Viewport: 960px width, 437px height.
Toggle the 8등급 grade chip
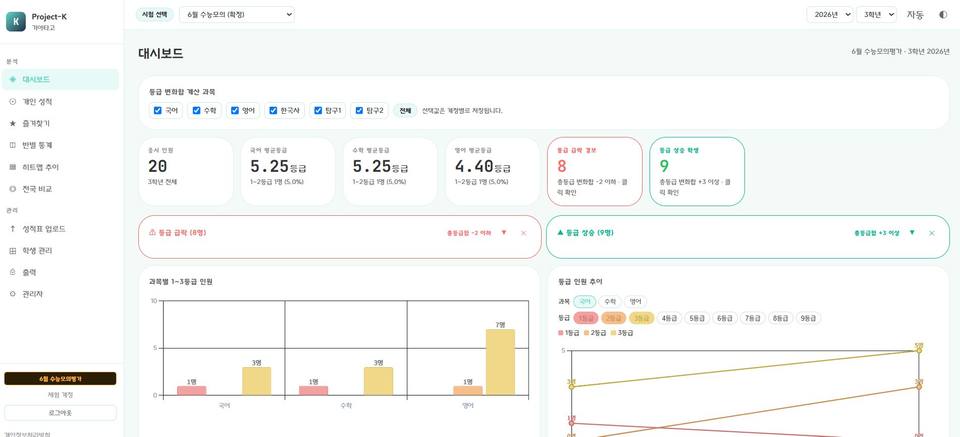coord(780,318)
